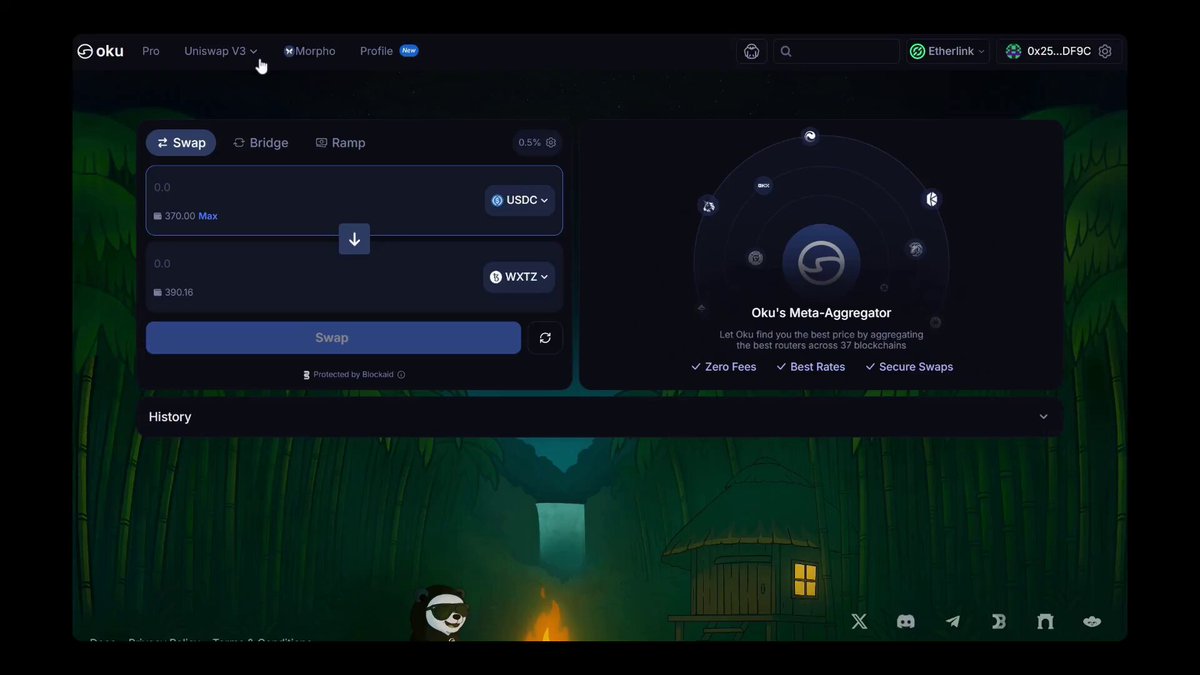The image size is (1200, 675).
Task: Click the 390.16 WXTZ balance text
Action: point(179,293)
